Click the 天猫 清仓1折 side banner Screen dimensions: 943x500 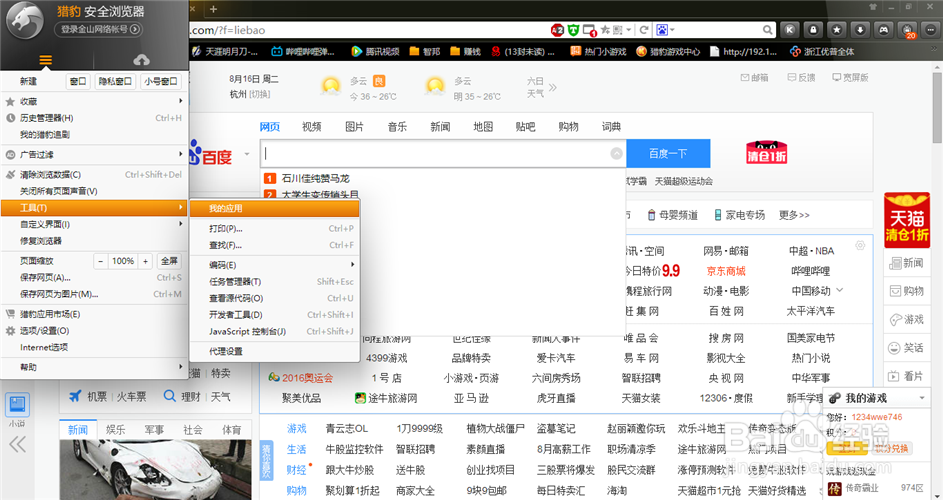coord(907,220)
